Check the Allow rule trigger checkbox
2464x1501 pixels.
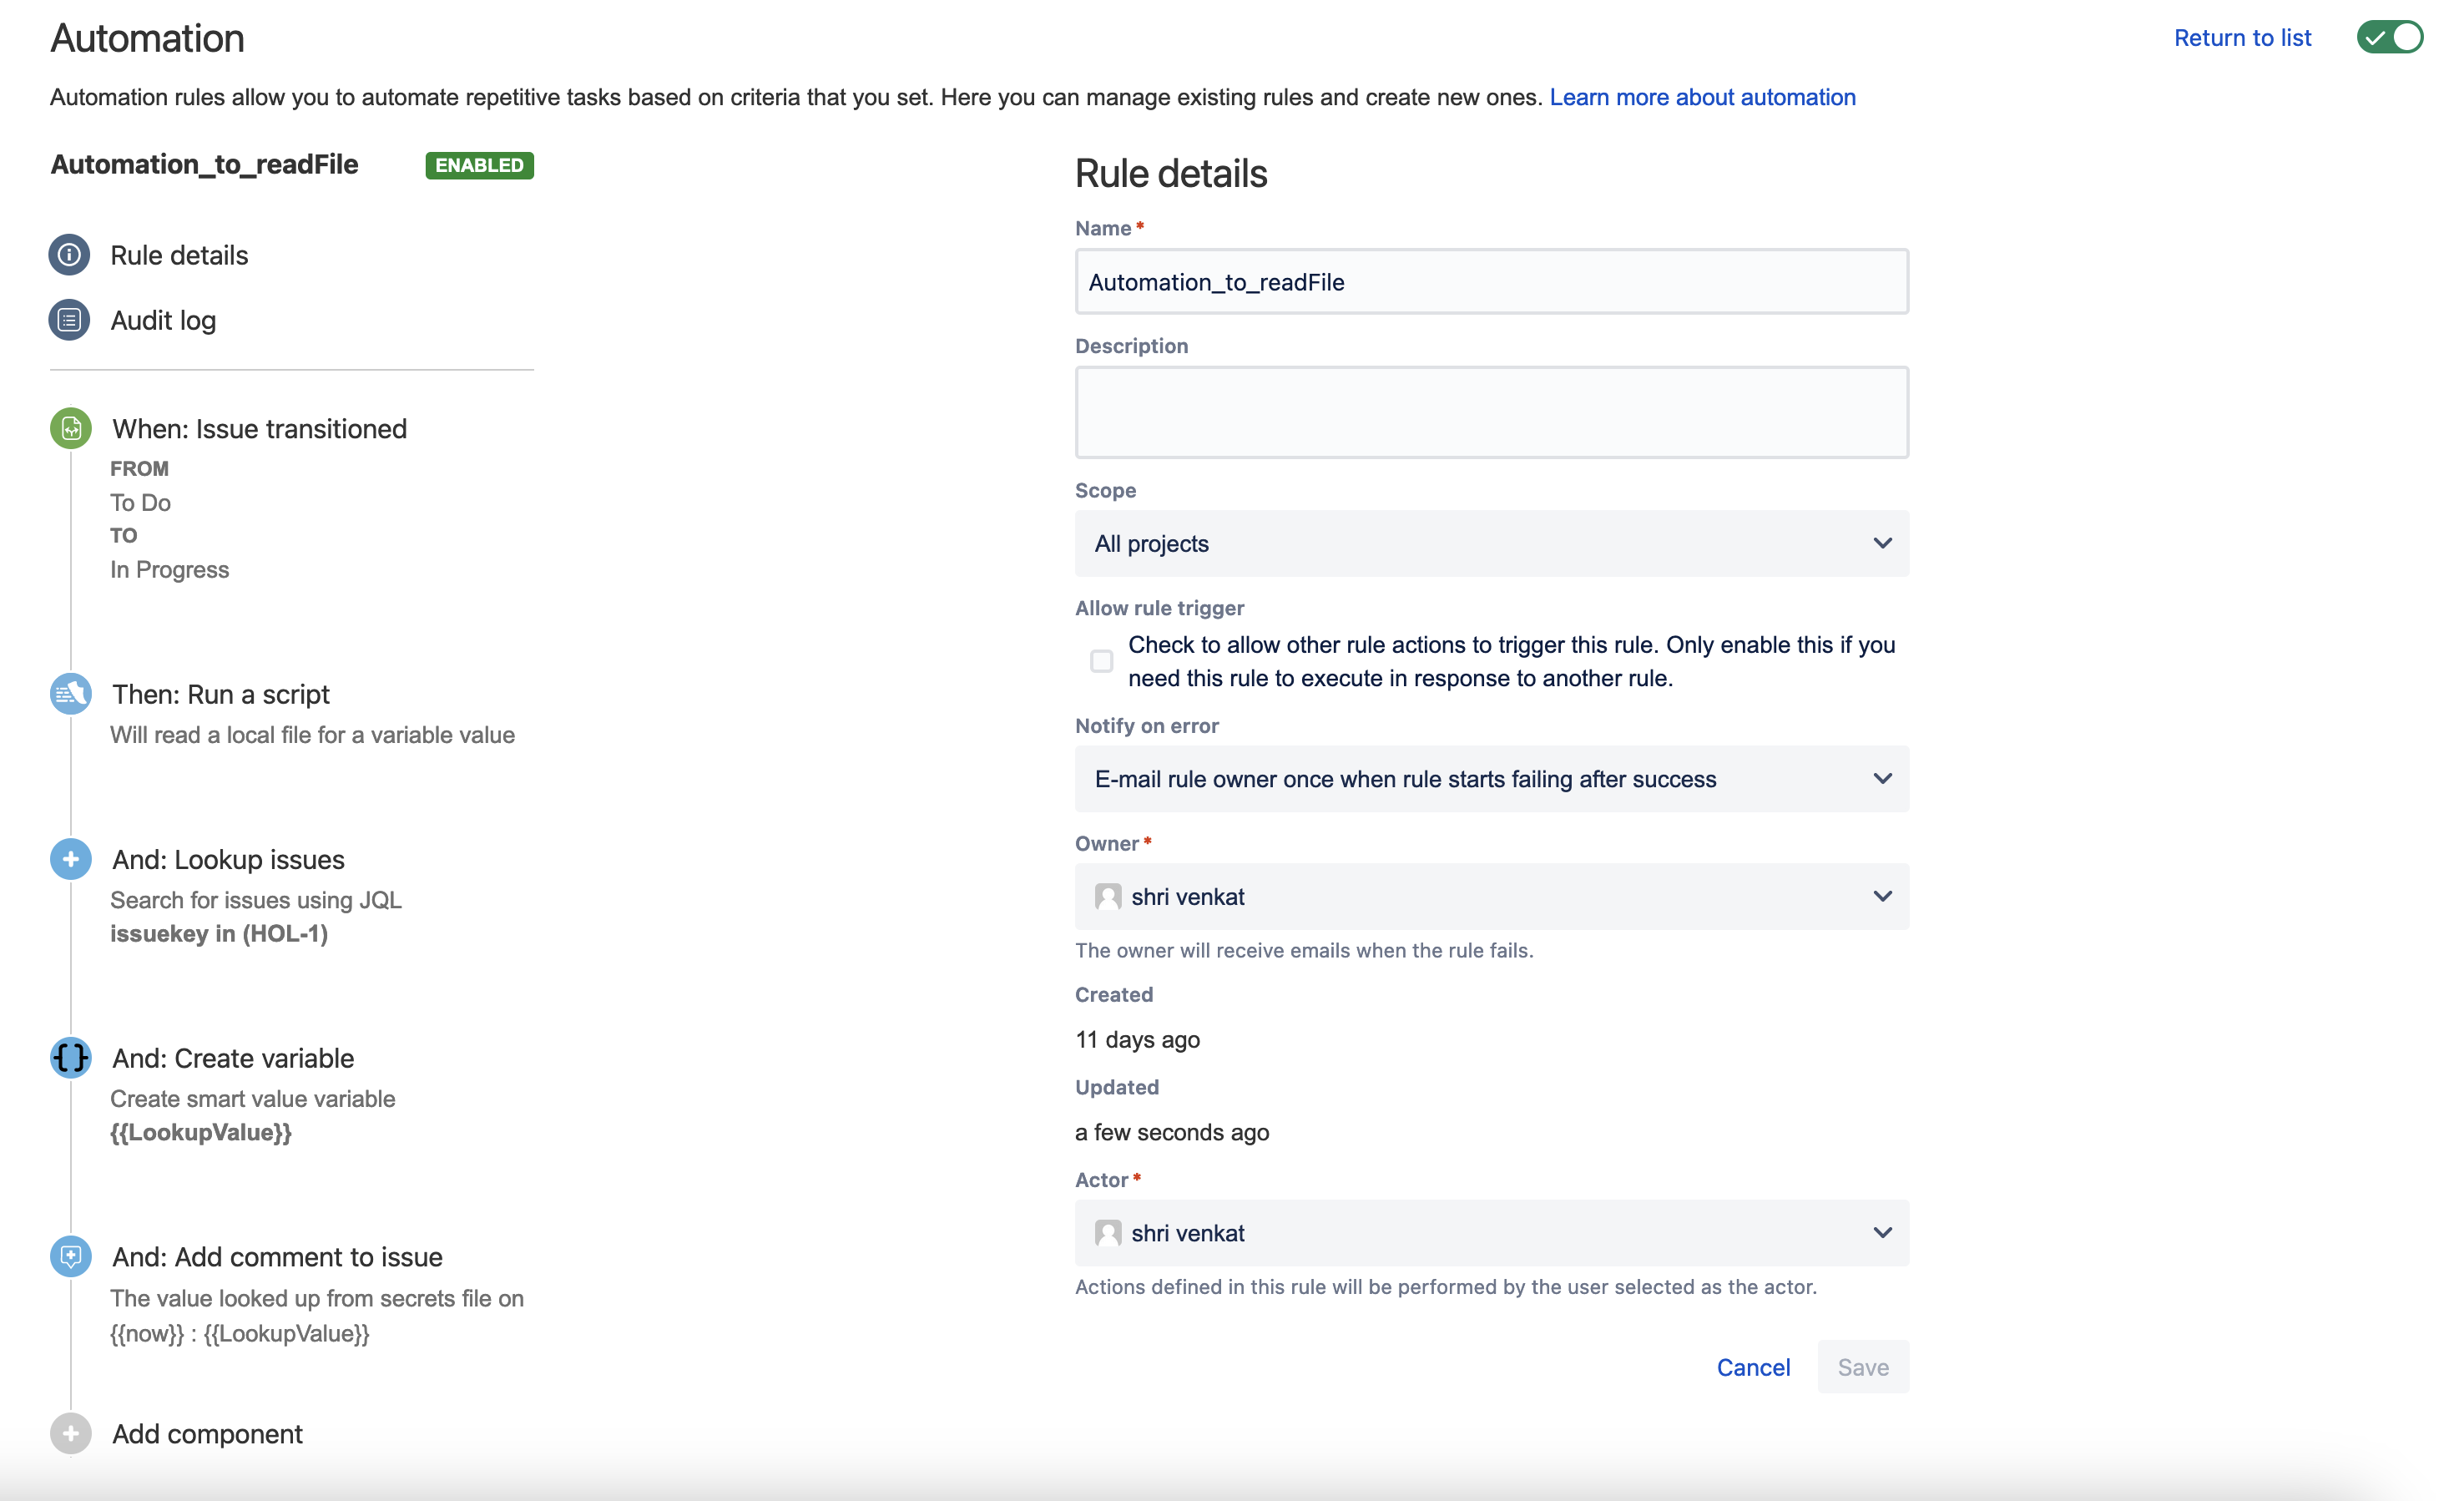[x=1101, y=661]
